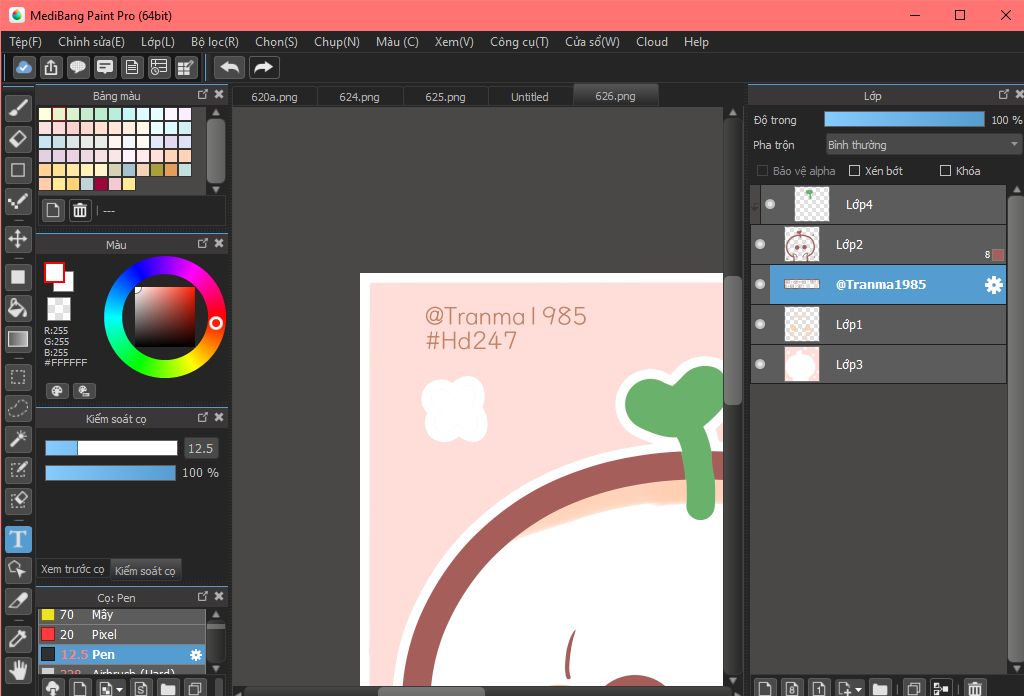Hide the @Tranma1985 layer

tap(760, 284)
